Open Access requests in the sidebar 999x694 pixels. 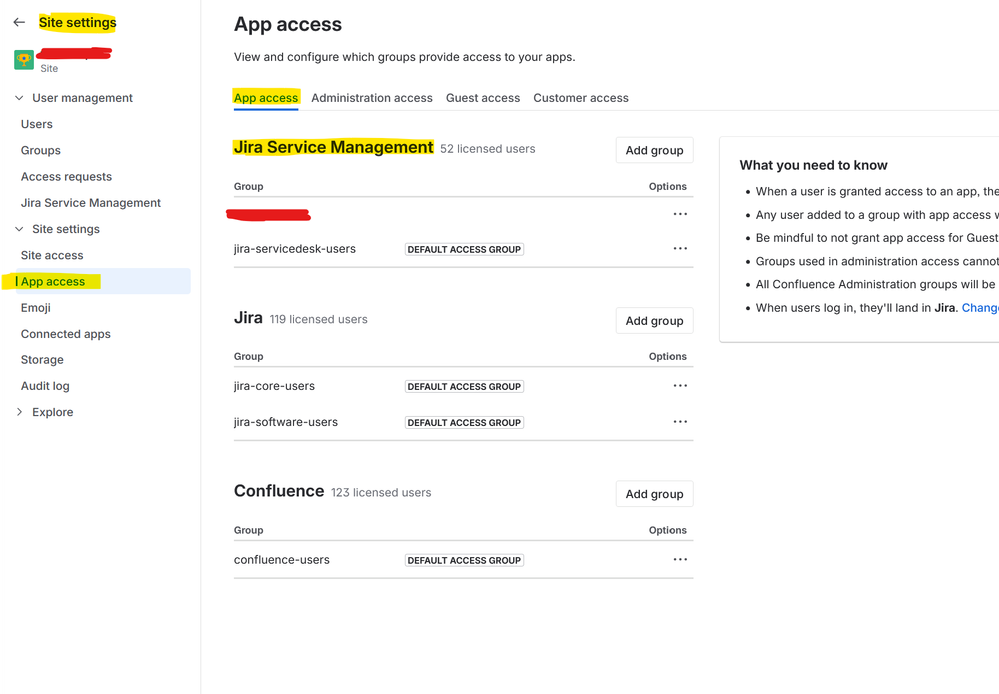point(66,177)
